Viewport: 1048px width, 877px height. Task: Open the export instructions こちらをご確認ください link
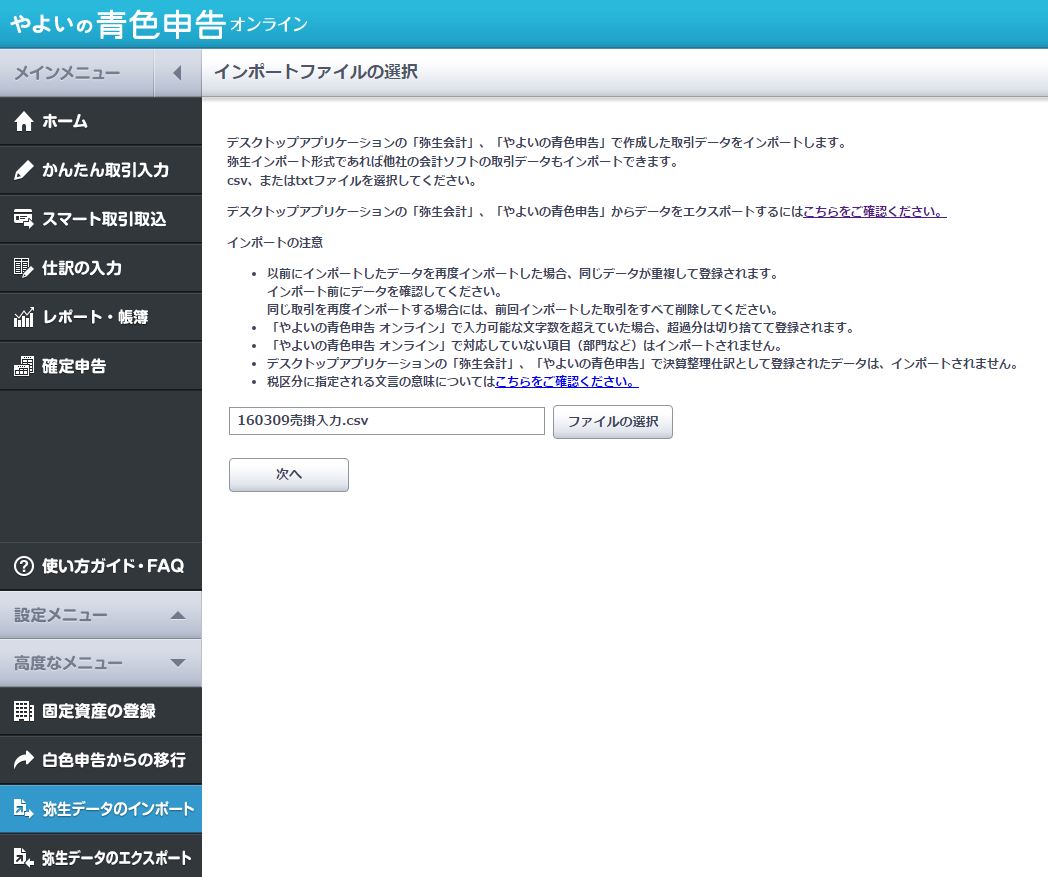pos(874,212)
